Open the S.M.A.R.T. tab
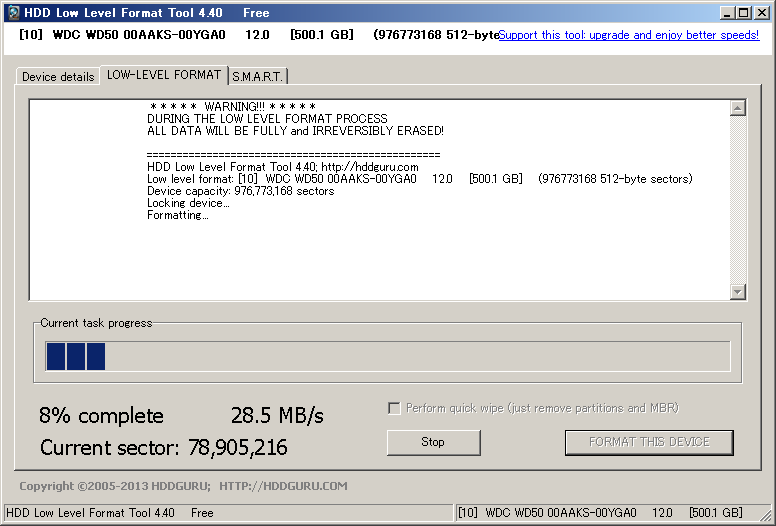776x526 pixels. [x=257, y=77]
